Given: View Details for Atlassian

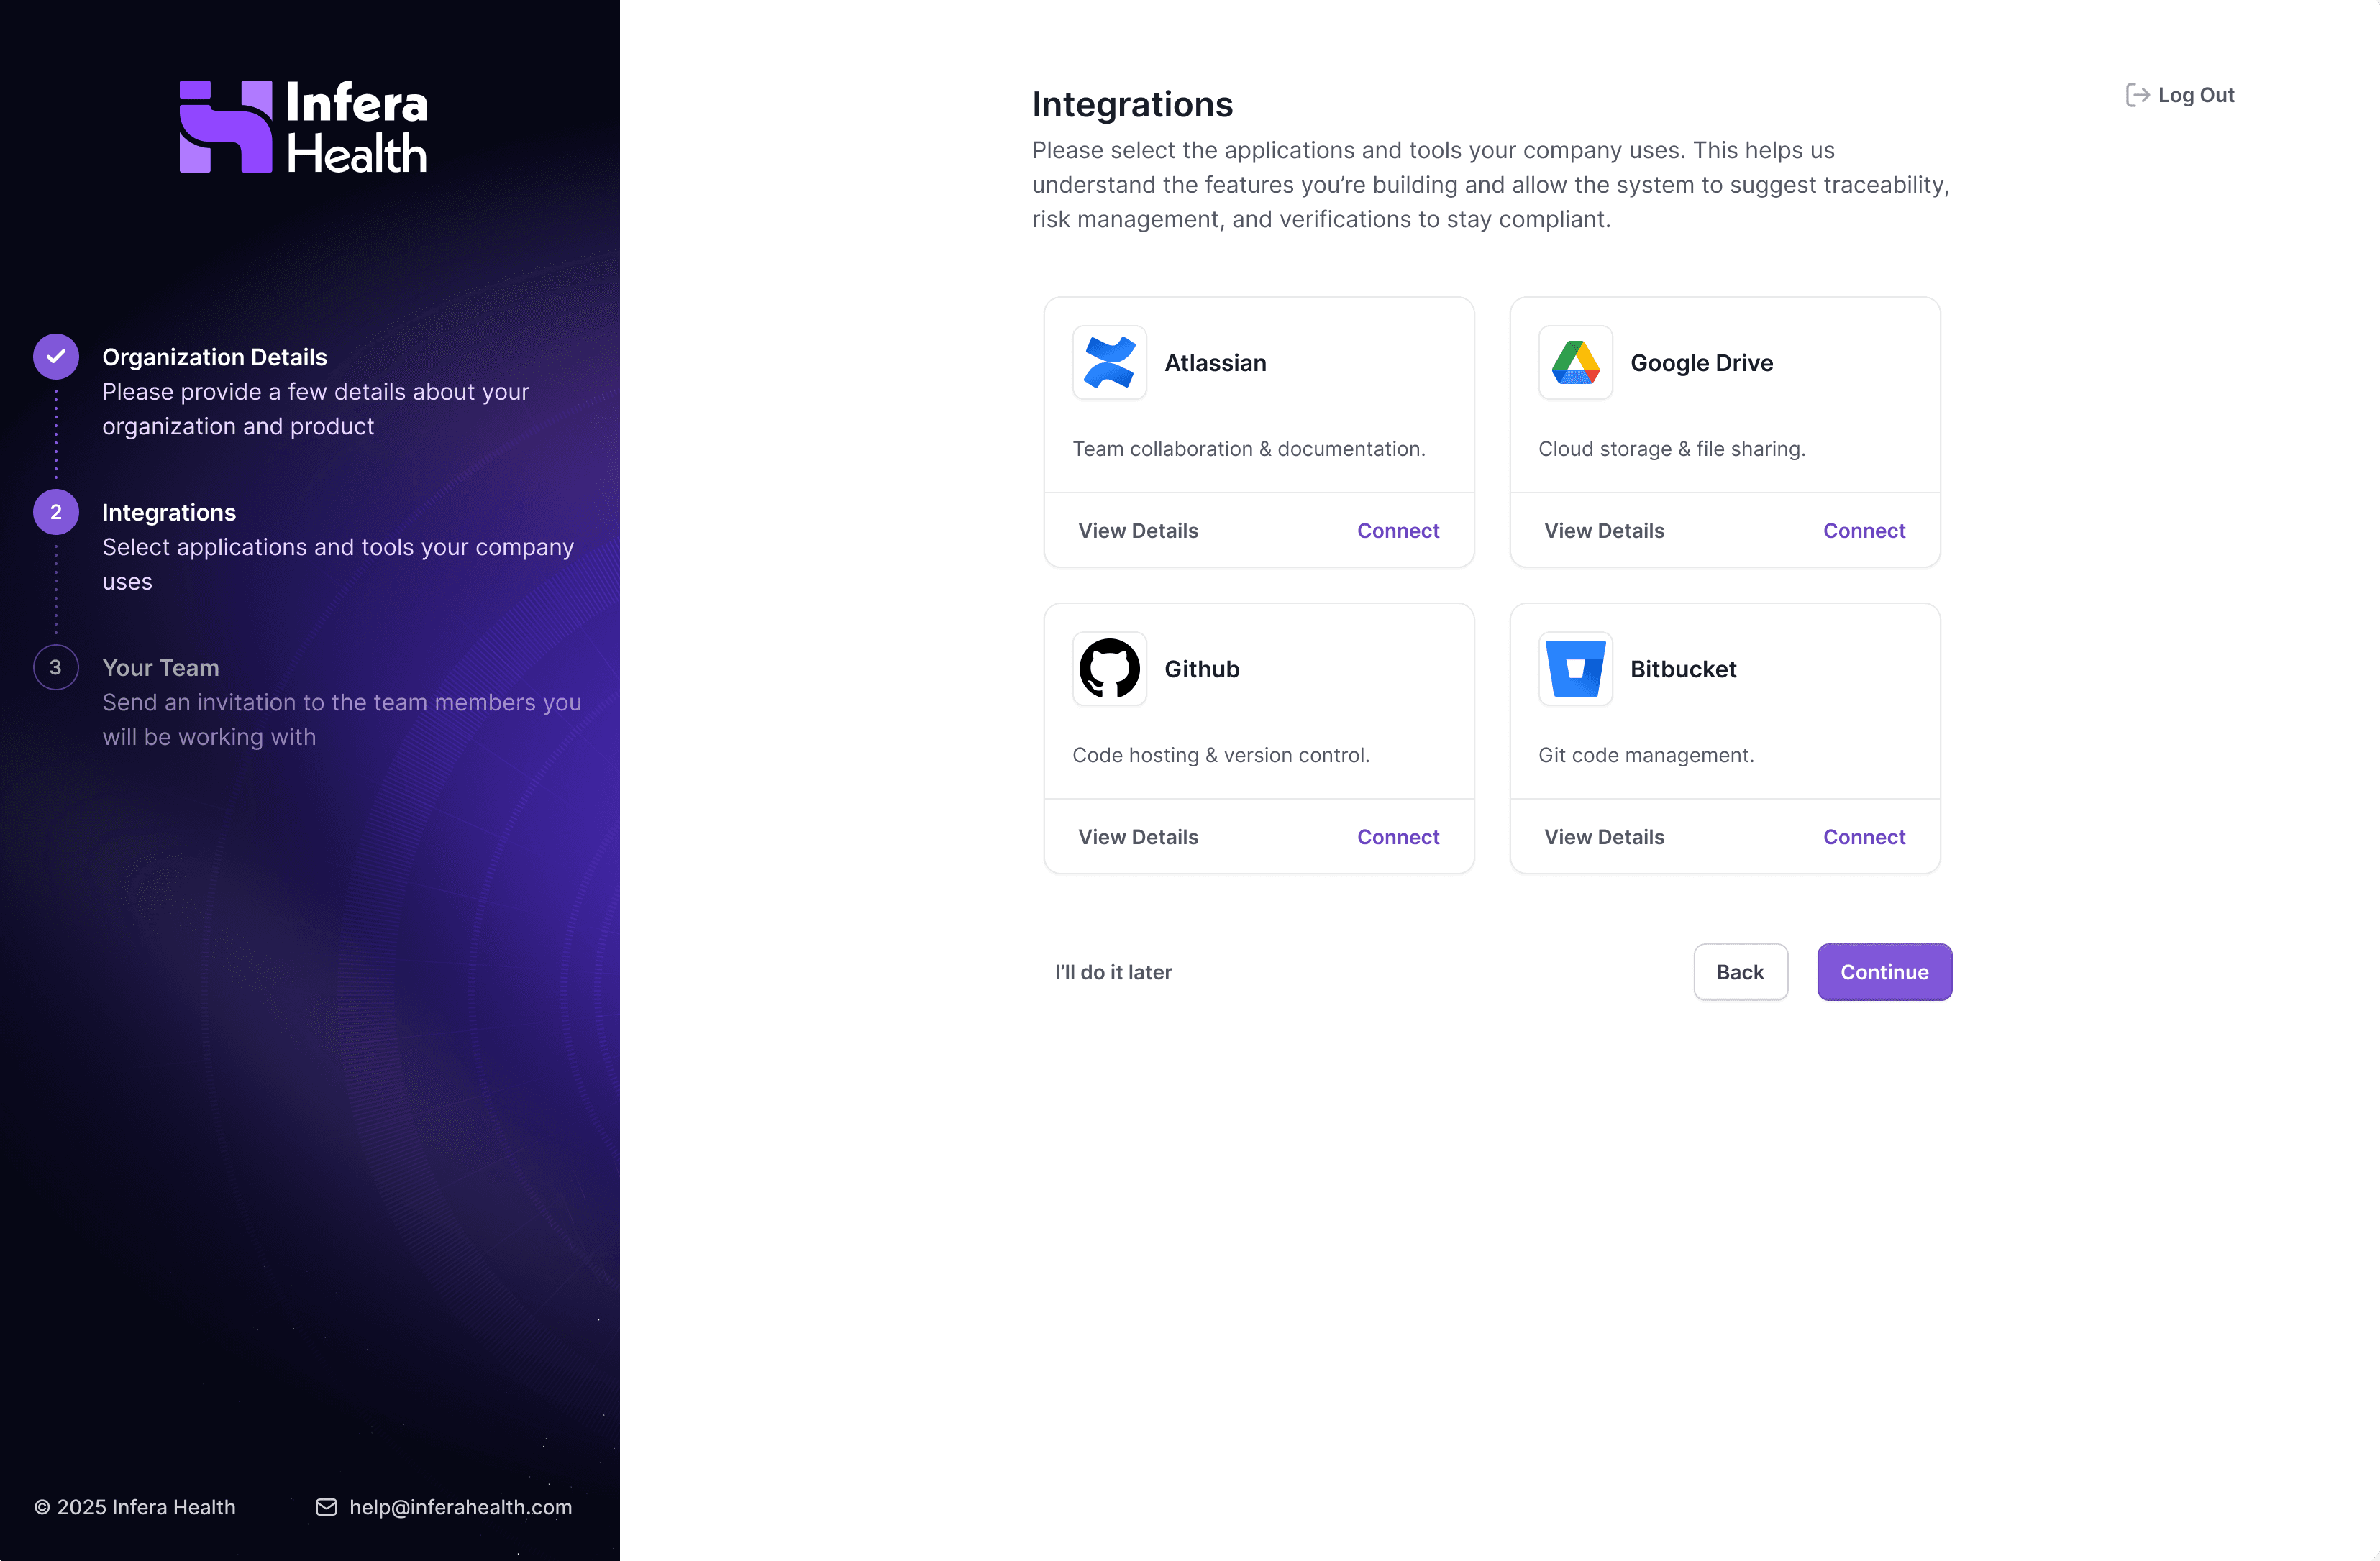Looking at the screenshot, I should (1138, 530).
